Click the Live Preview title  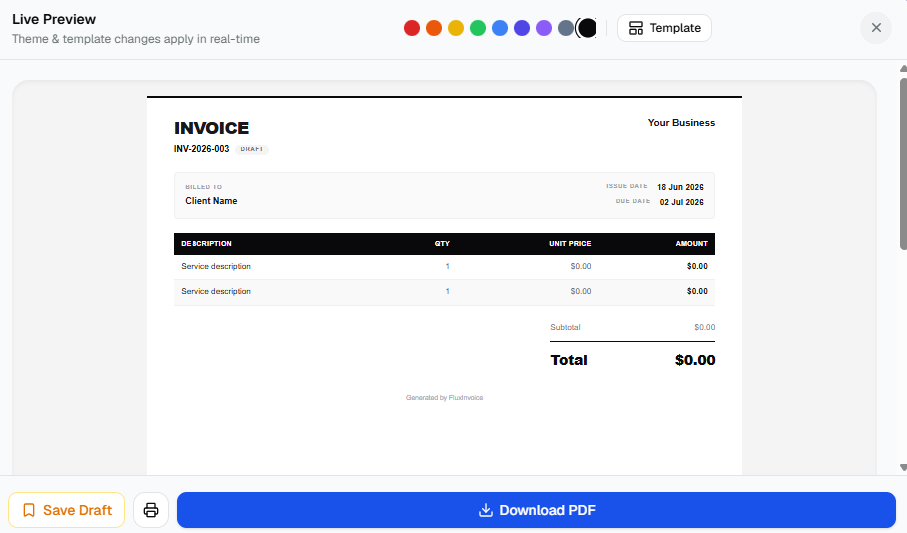click(x=54, y=19)
